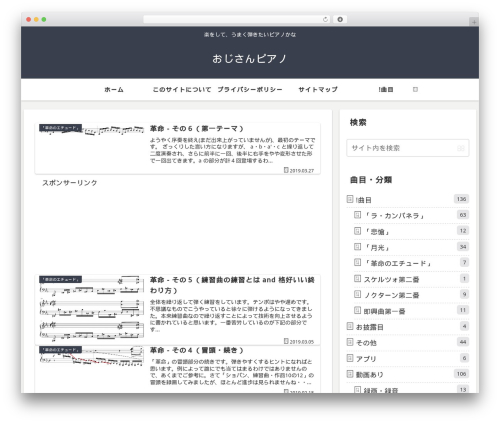Open article 革命・その５（練習曲の練習とは
Image resolution: width=500 pixels, height=423 pixels.
coord(232,285)
